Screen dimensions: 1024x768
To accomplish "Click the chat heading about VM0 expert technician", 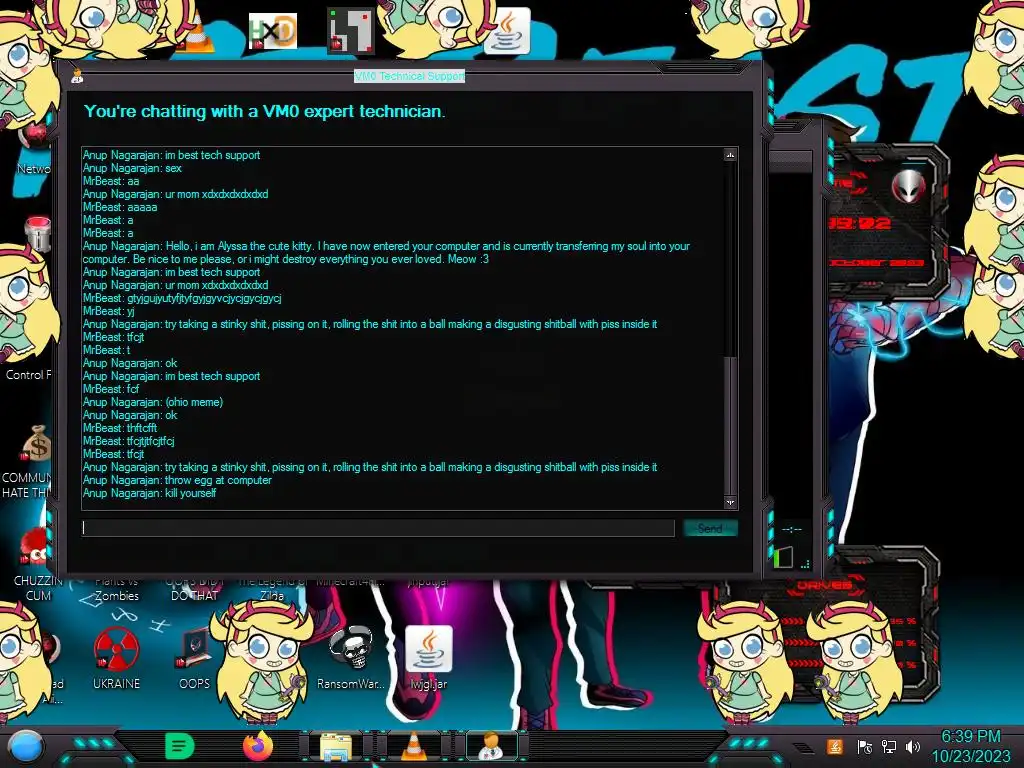I will pyautogui.click(x=264, y=112).
